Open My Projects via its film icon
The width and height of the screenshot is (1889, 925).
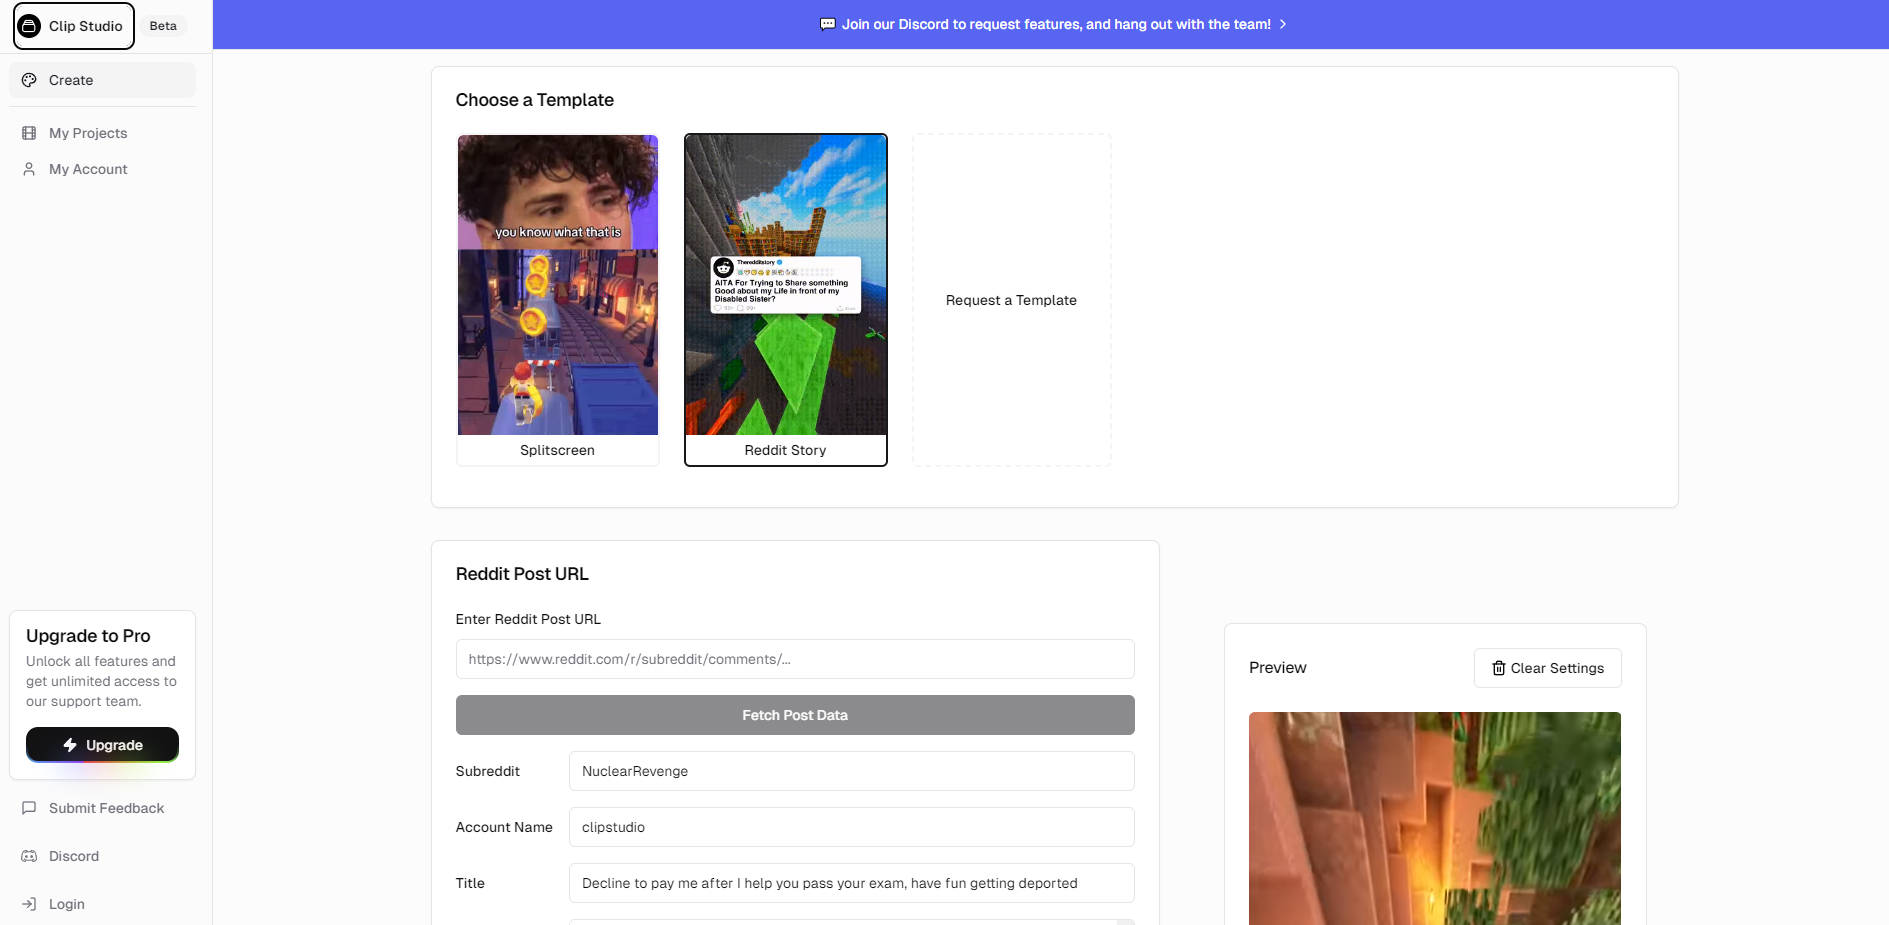(29, 133)
